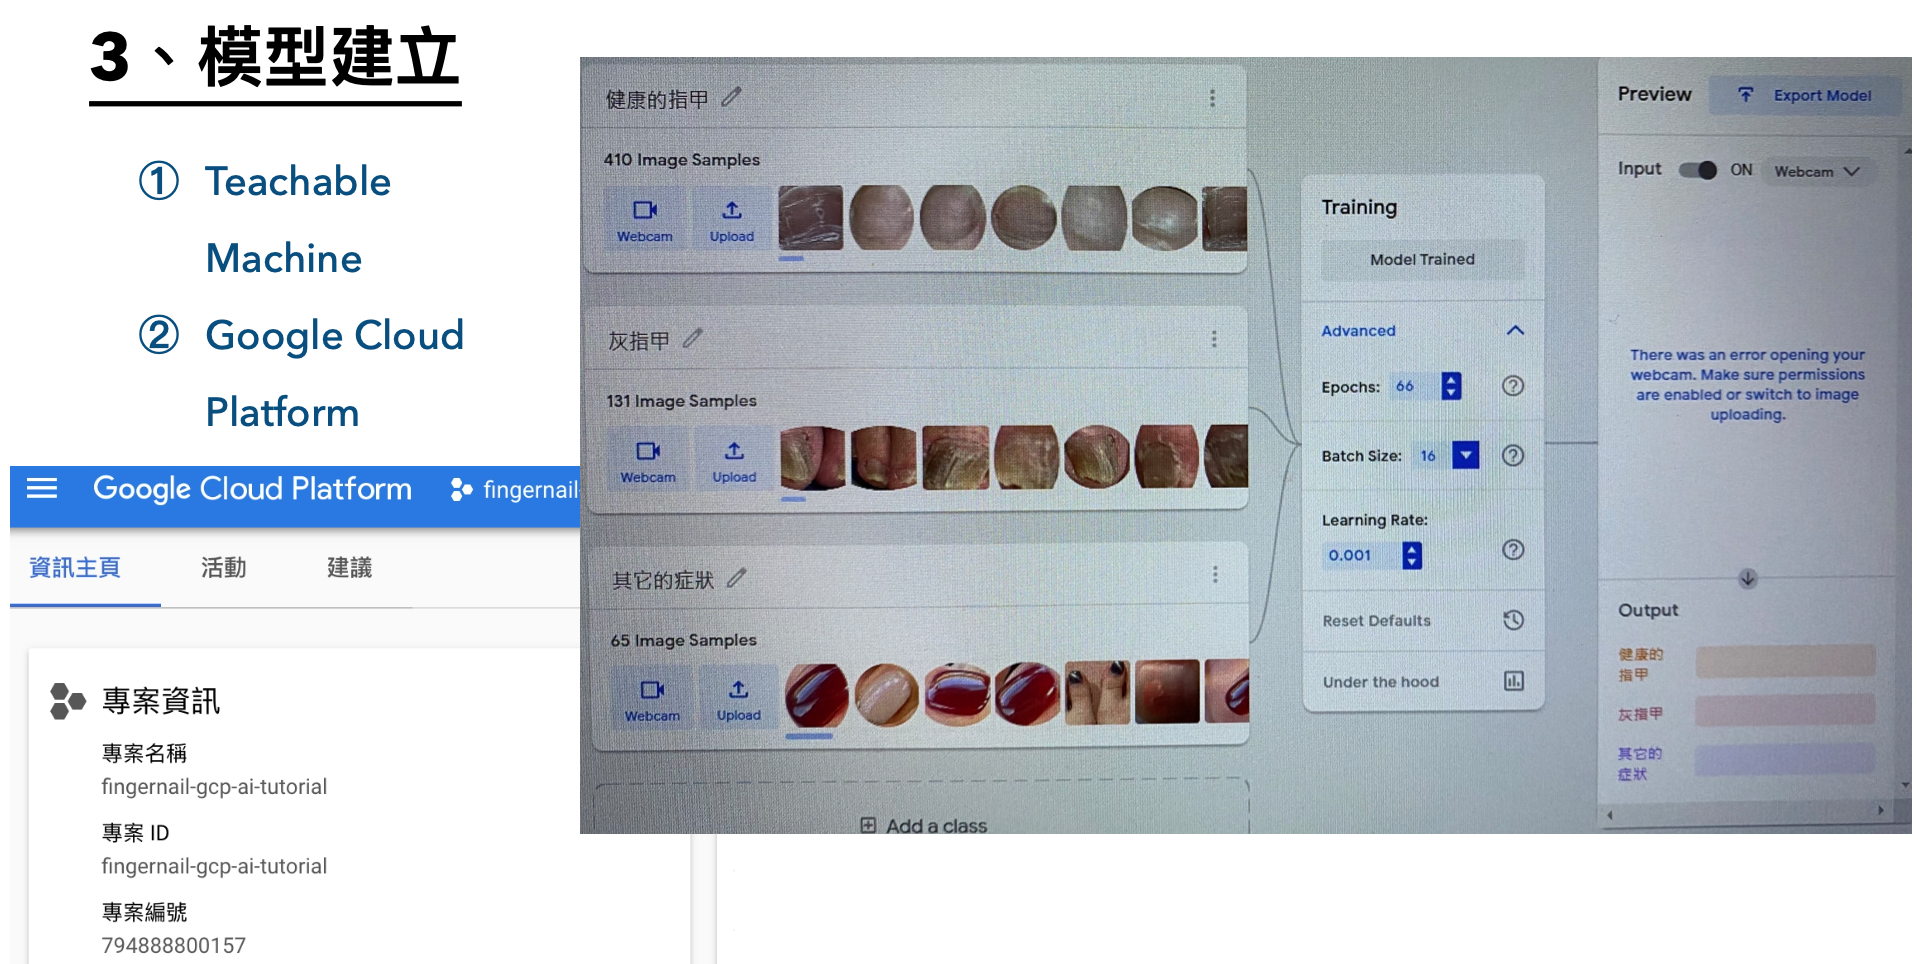Open the Batch Size dropdown arrow
Screen dimensions: 1918x964
pyautogui.click(x=1465, y=456)
